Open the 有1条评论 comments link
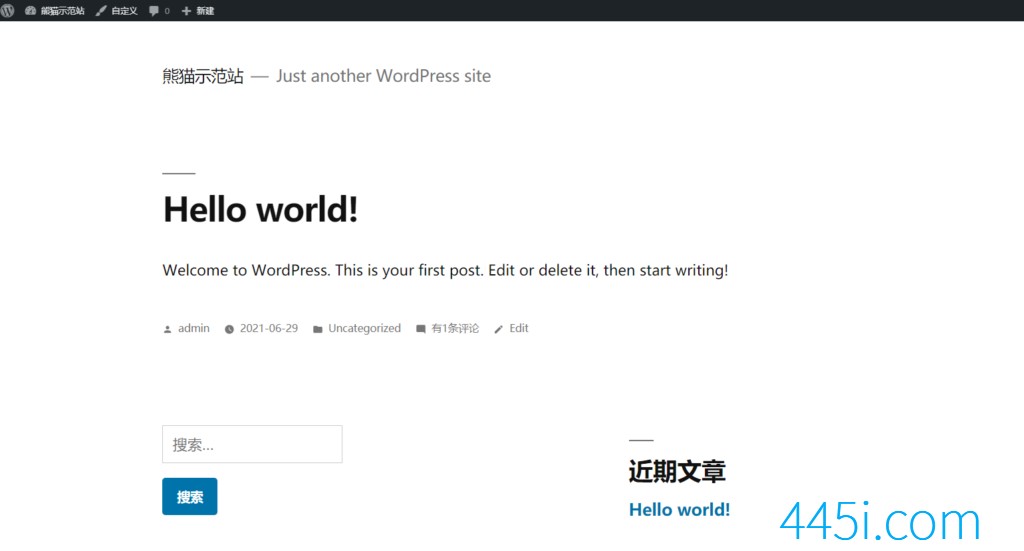This screenshot has width=1024, height=551. (x=455, y=328)
